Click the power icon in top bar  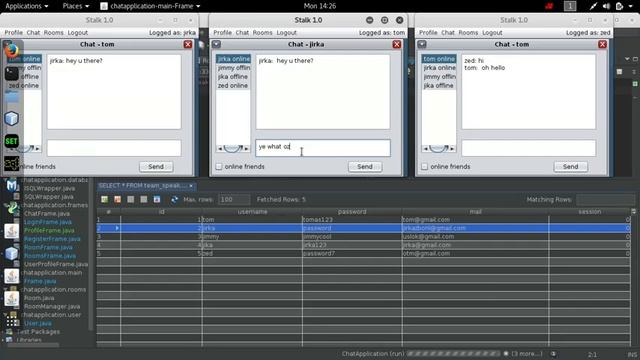[619, 6]
